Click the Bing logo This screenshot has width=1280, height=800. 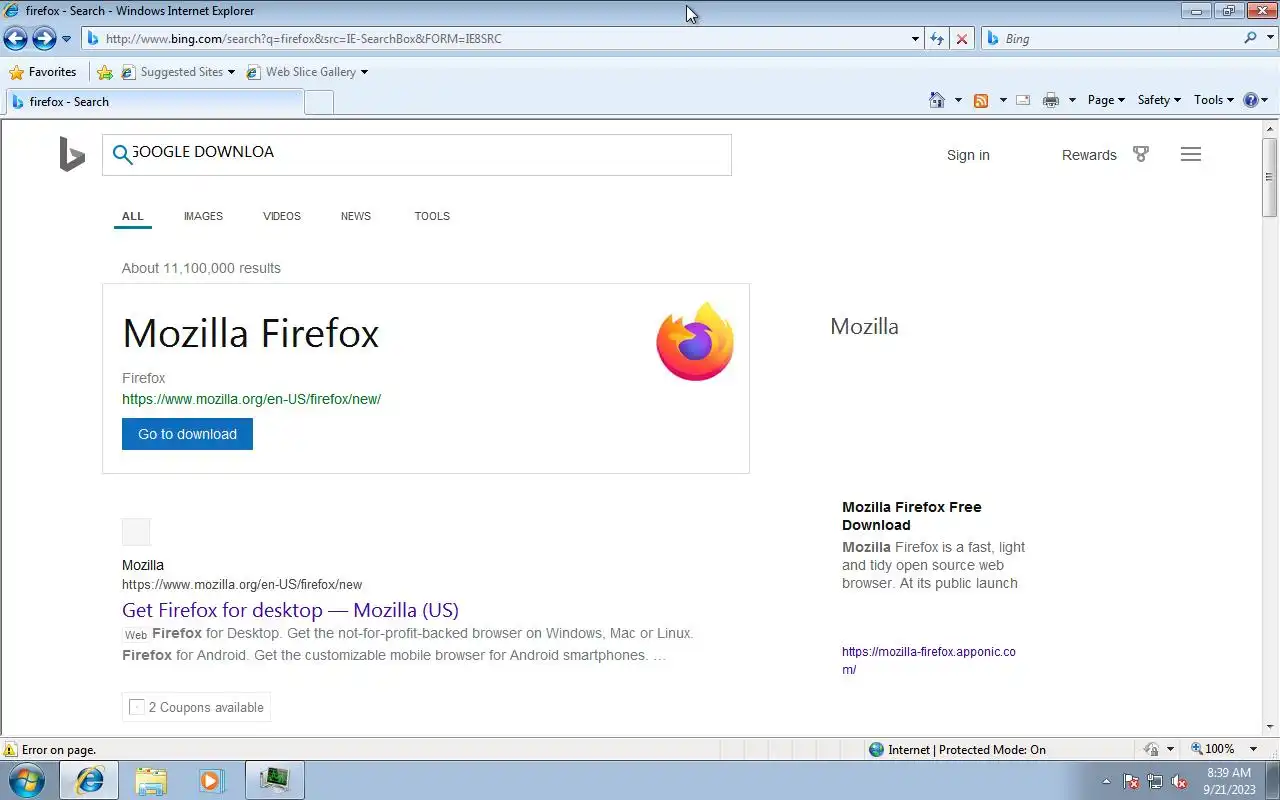[72, 155]
